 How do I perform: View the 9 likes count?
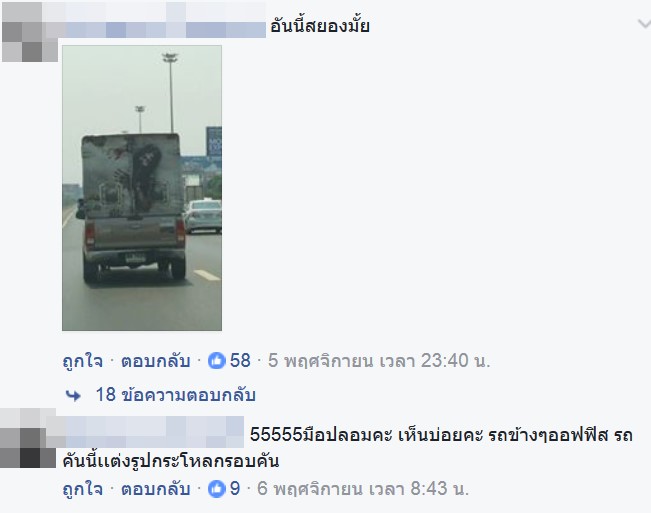(x=235, y=489)
